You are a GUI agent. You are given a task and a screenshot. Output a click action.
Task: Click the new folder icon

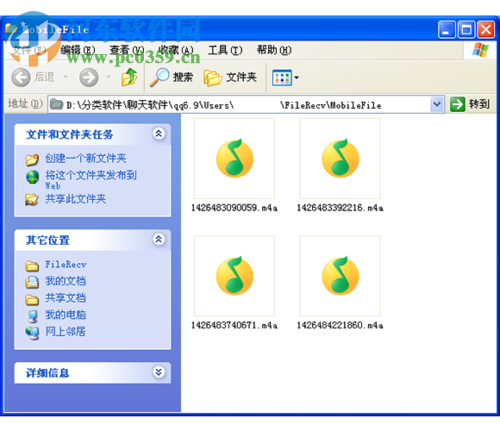32,160
